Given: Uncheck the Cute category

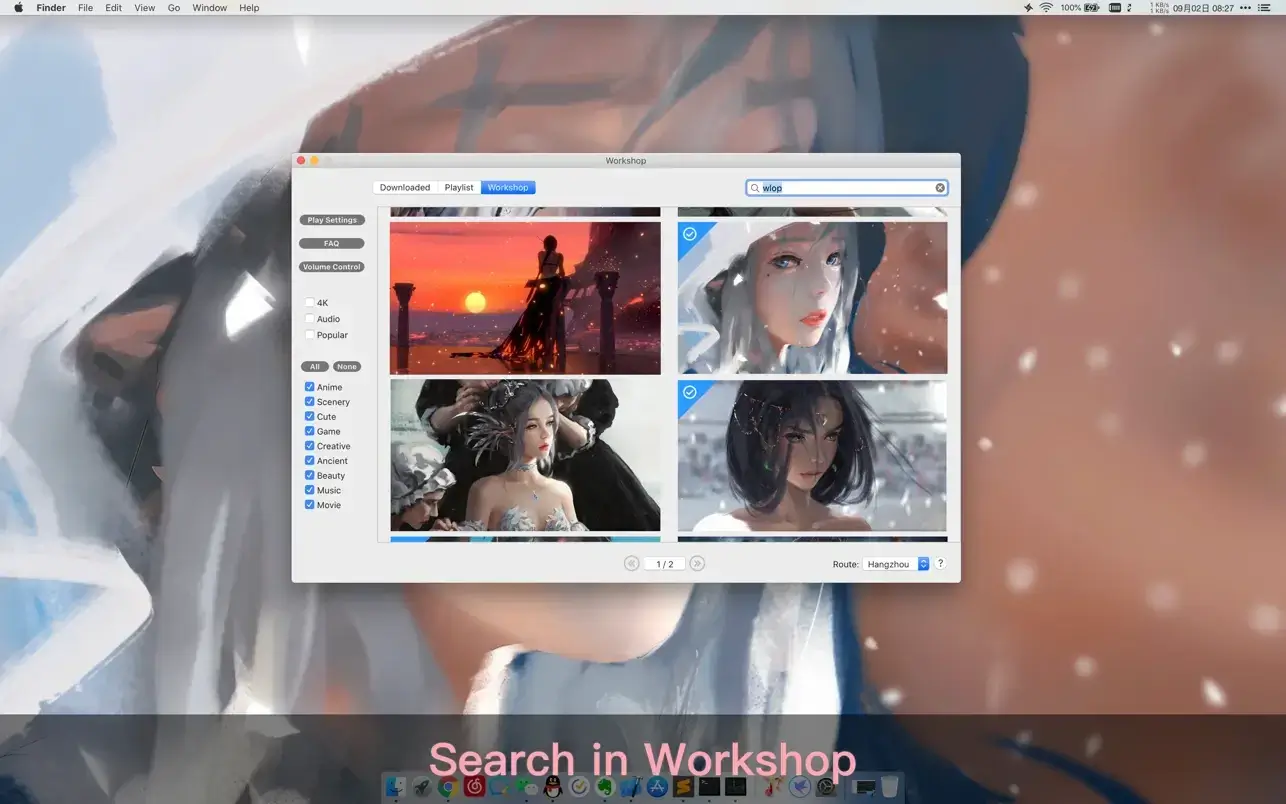Looking at the screenshot, I should [309, 416].
